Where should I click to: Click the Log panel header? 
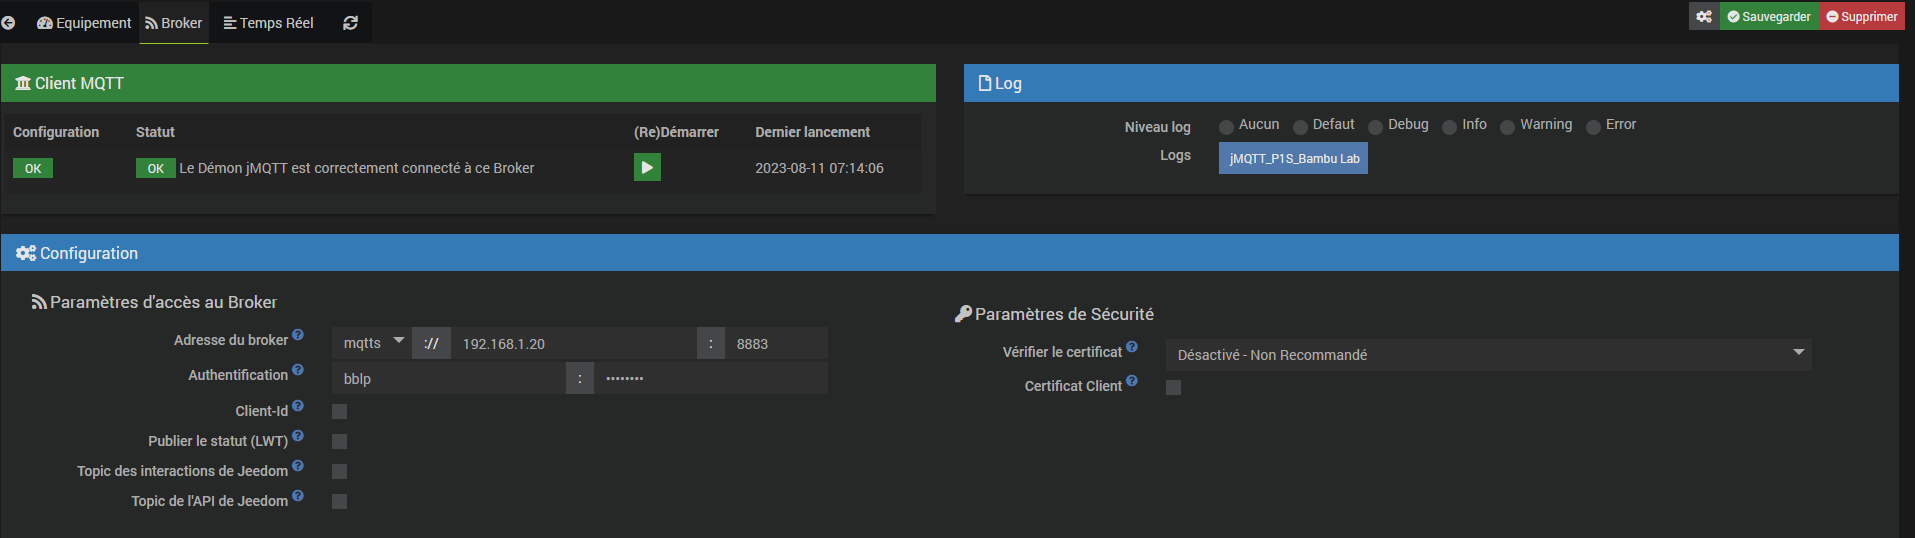click(1431, 83)
